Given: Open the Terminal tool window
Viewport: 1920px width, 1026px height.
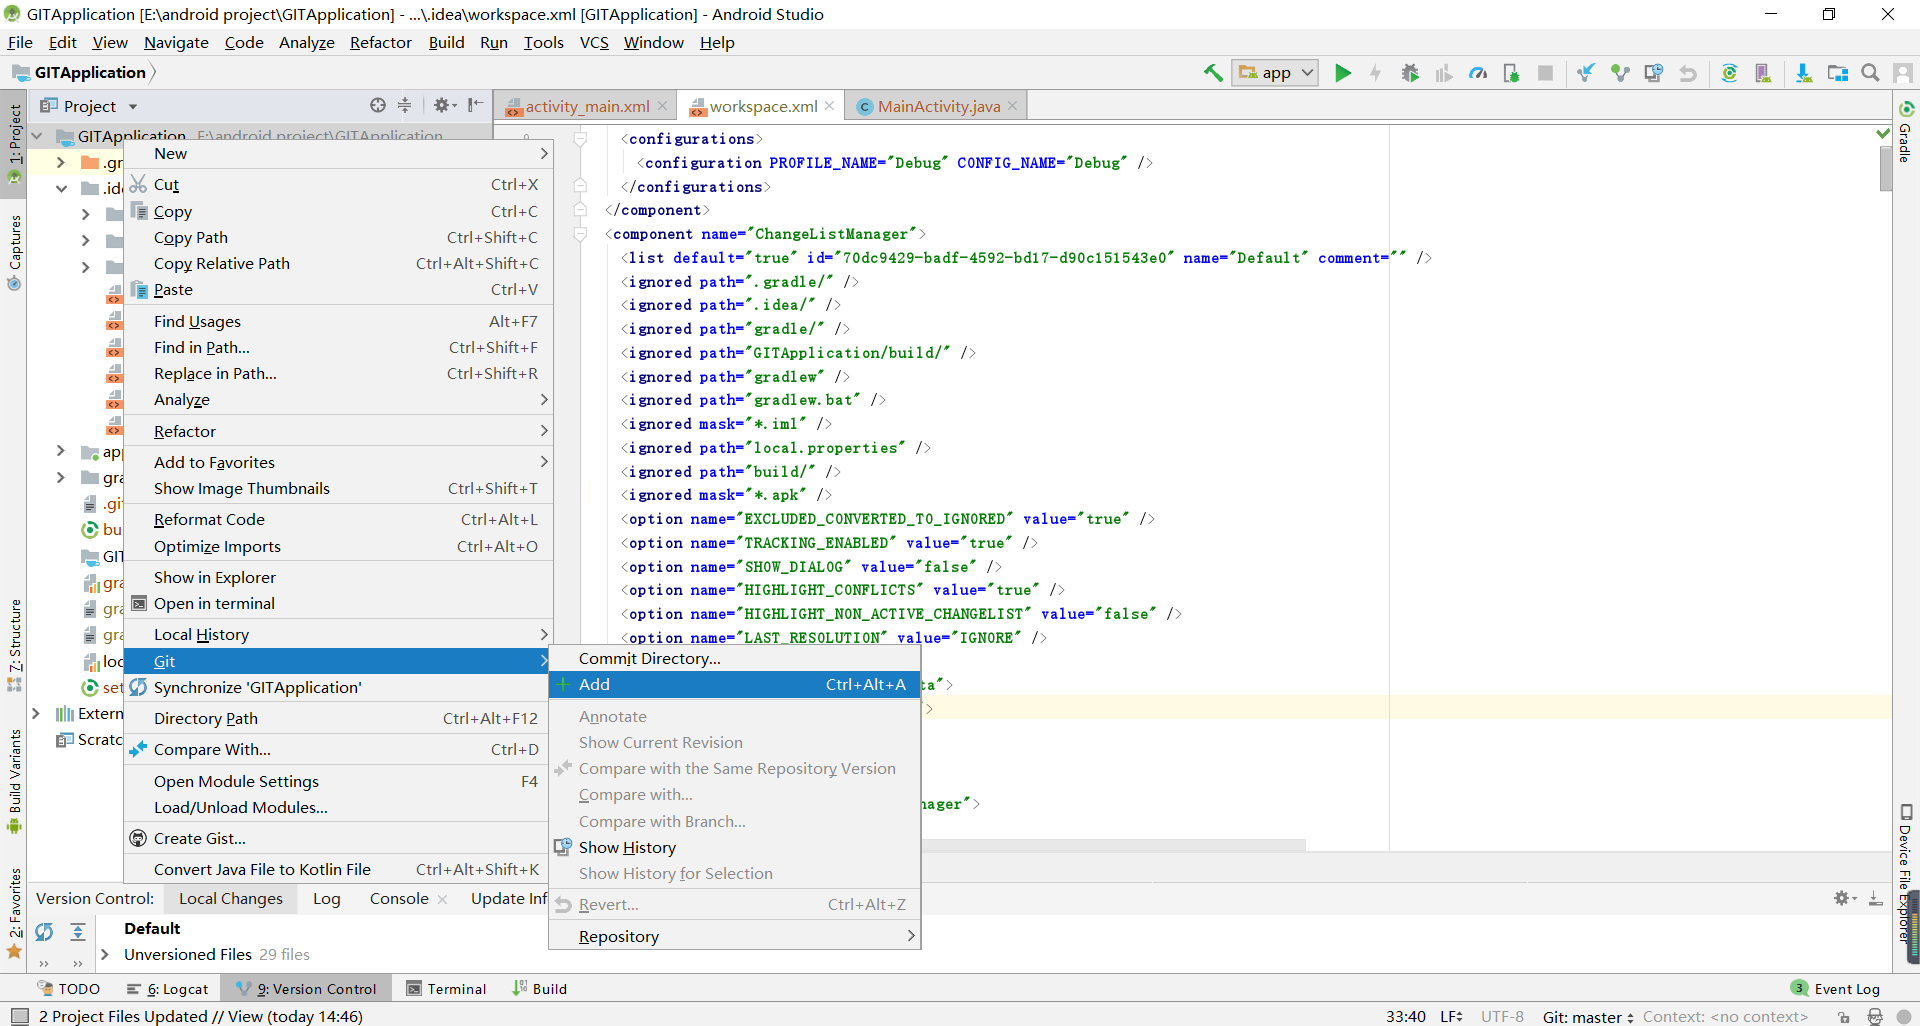Looking at the screenshot, I should [455, 988].
